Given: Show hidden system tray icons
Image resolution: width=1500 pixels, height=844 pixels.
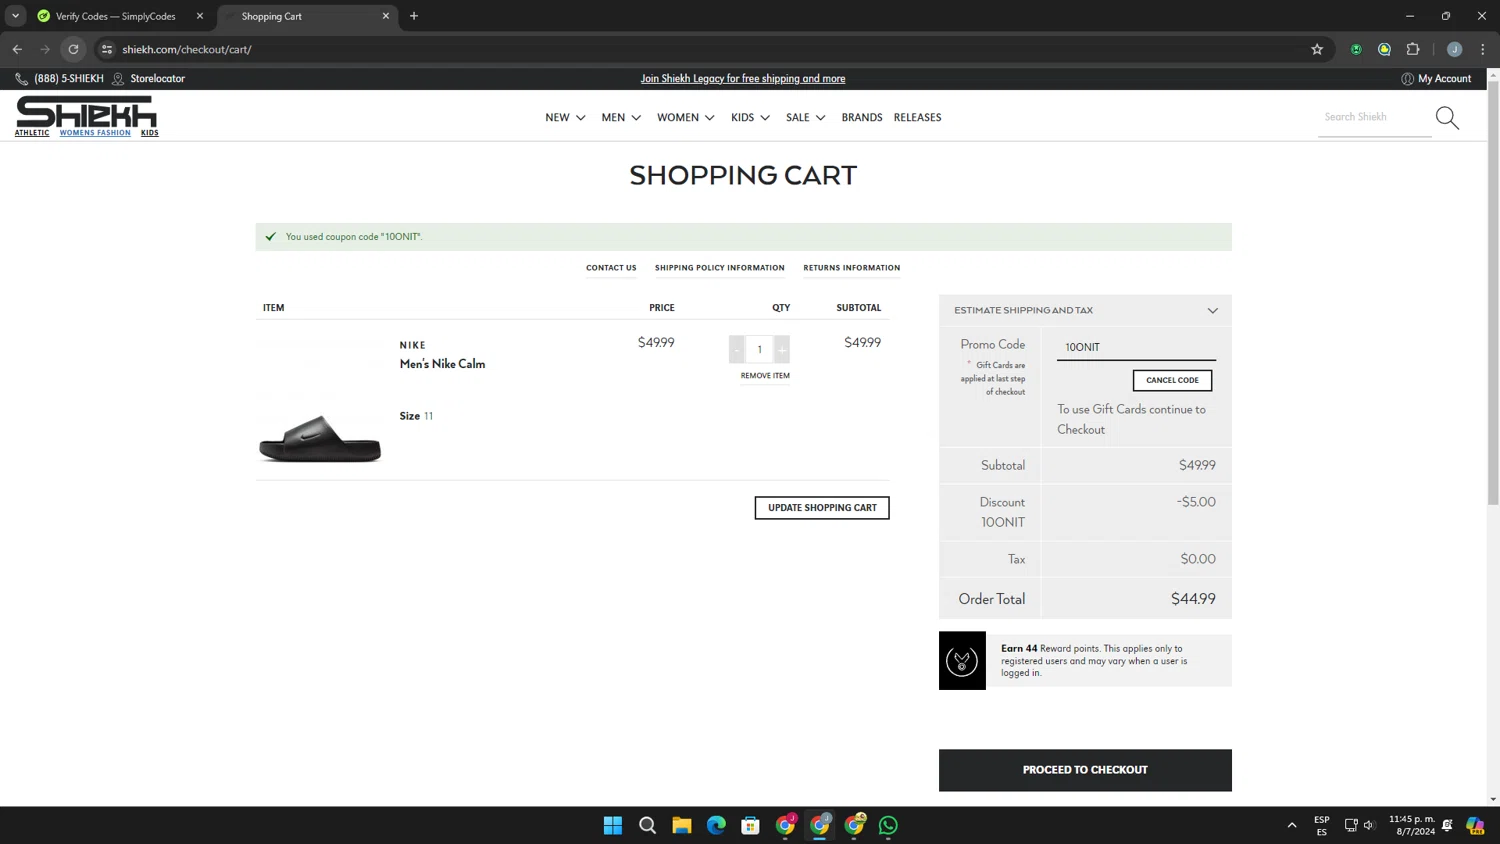Looking at the screenshot, I should (x=1292, y=825).
